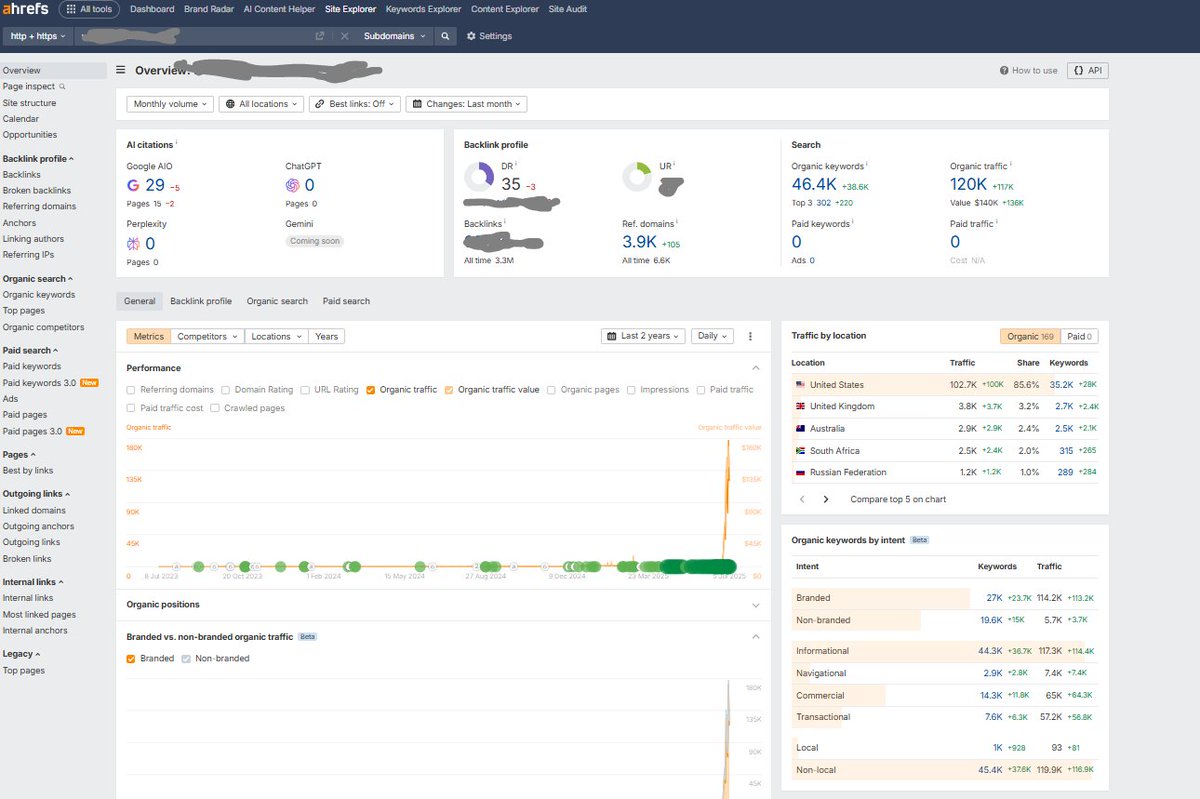
Task: Open the Competitors dropdown tab
Action: click(x=208, y=337)
